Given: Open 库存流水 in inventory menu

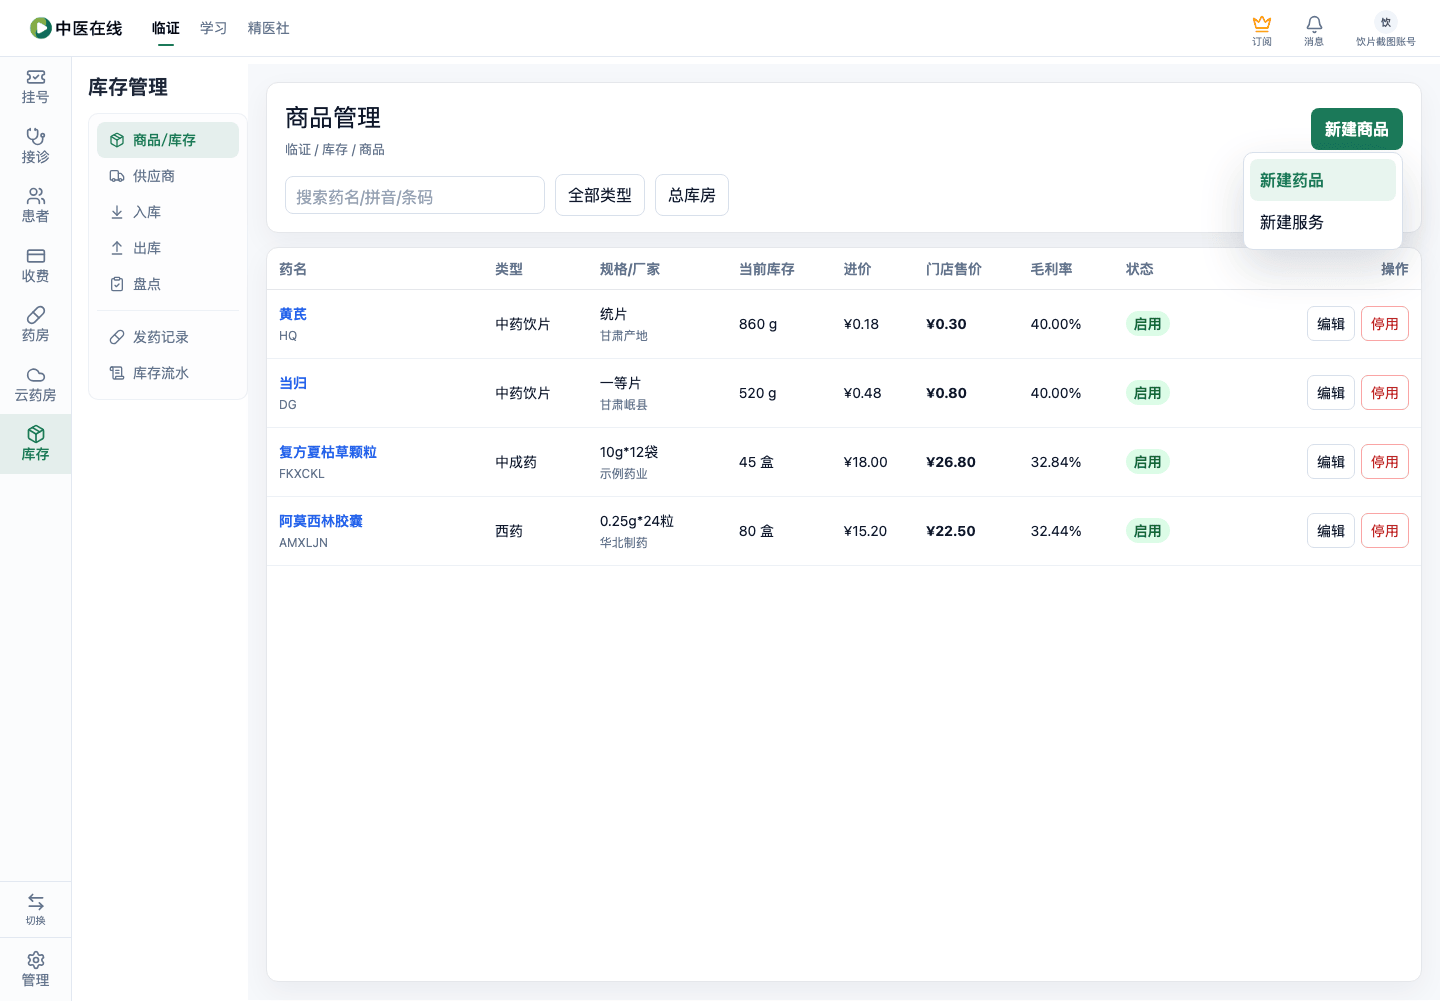Looking at the screenshot, I should click(x=168, y=373).
